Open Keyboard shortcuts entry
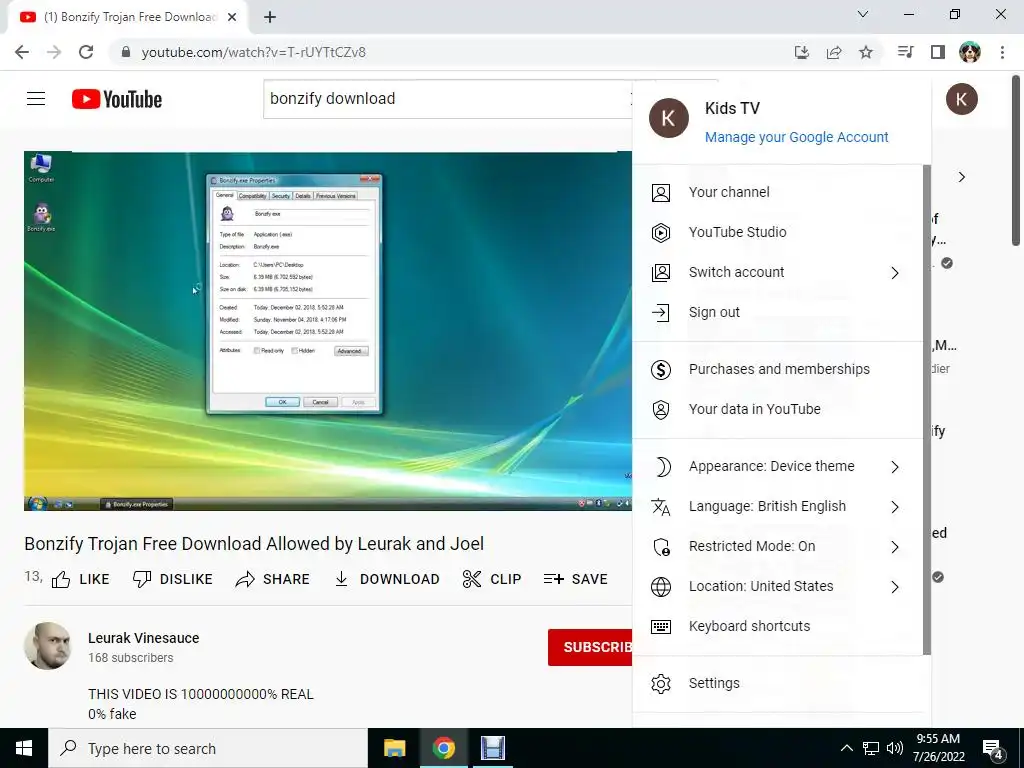 777,627
